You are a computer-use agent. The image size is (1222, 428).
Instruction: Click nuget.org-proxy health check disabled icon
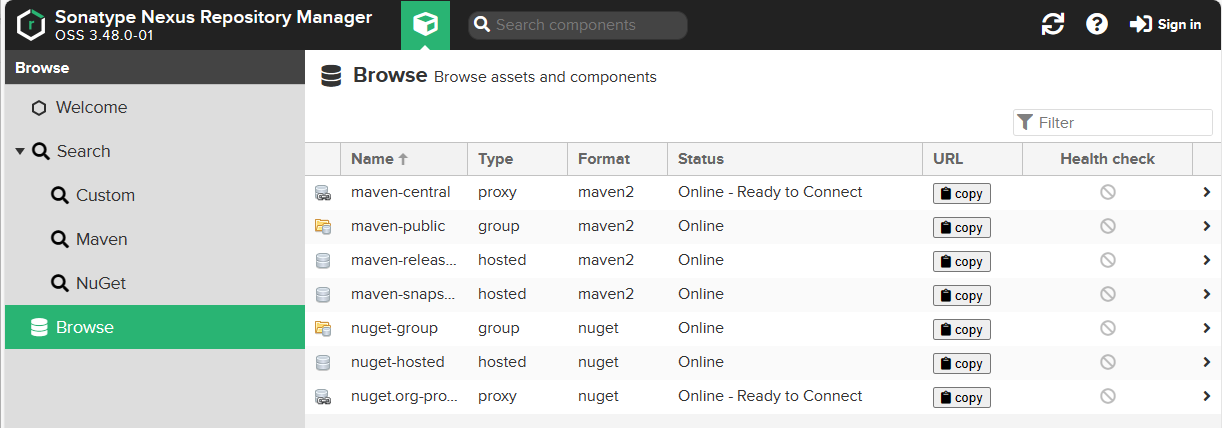(1107, 396)
